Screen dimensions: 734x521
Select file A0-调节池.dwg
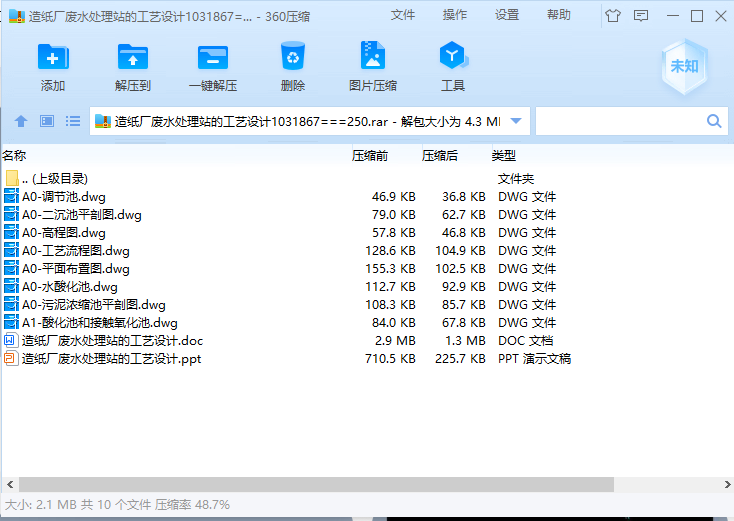click(368, 197)
